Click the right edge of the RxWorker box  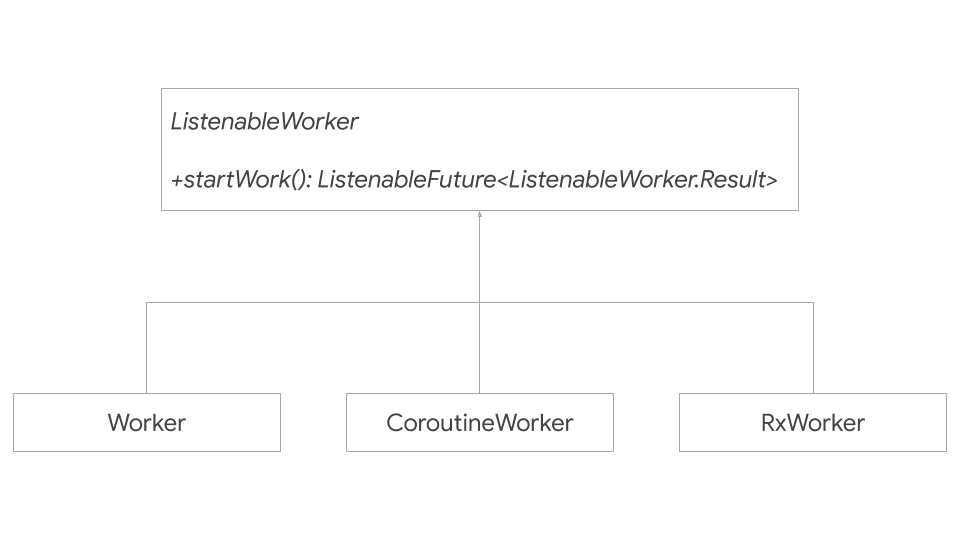click(946, 422)
